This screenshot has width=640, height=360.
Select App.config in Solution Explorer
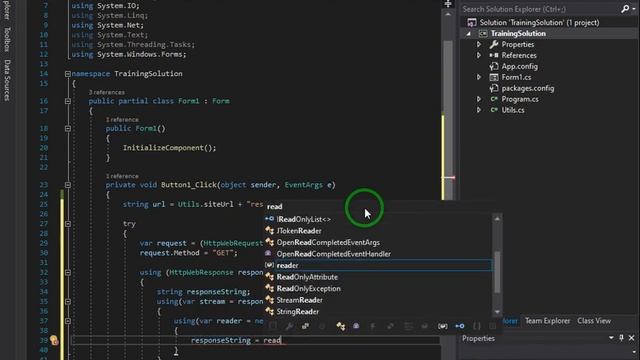coord(519,66)
